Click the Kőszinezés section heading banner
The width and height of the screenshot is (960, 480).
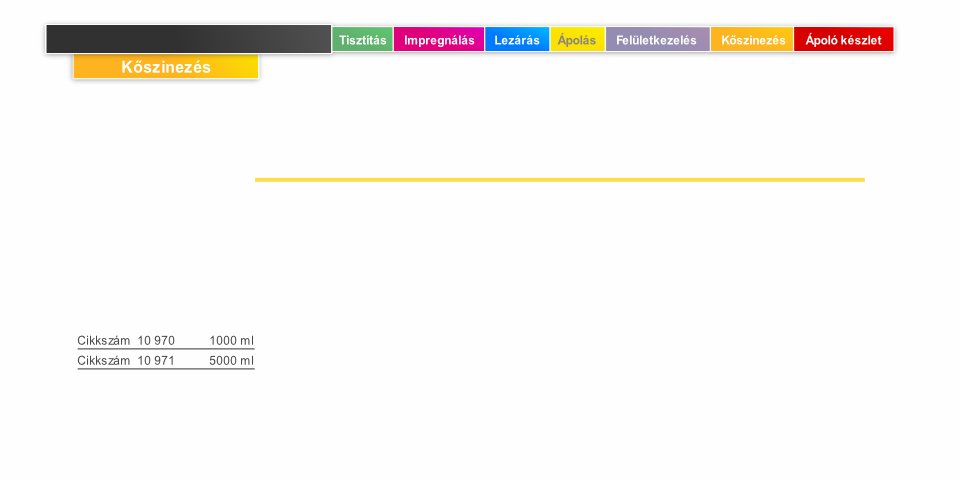[x=166, y=67]
